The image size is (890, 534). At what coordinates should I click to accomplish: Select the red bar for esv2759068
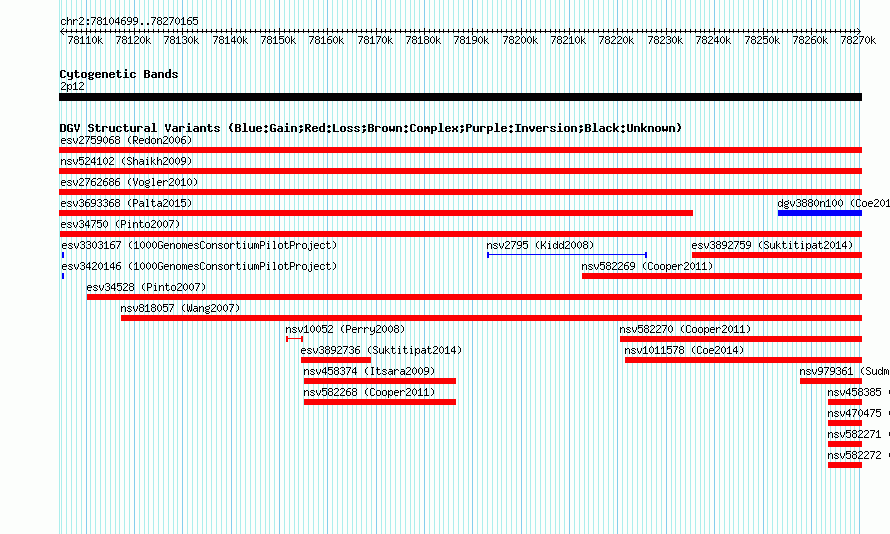point(460,150)
